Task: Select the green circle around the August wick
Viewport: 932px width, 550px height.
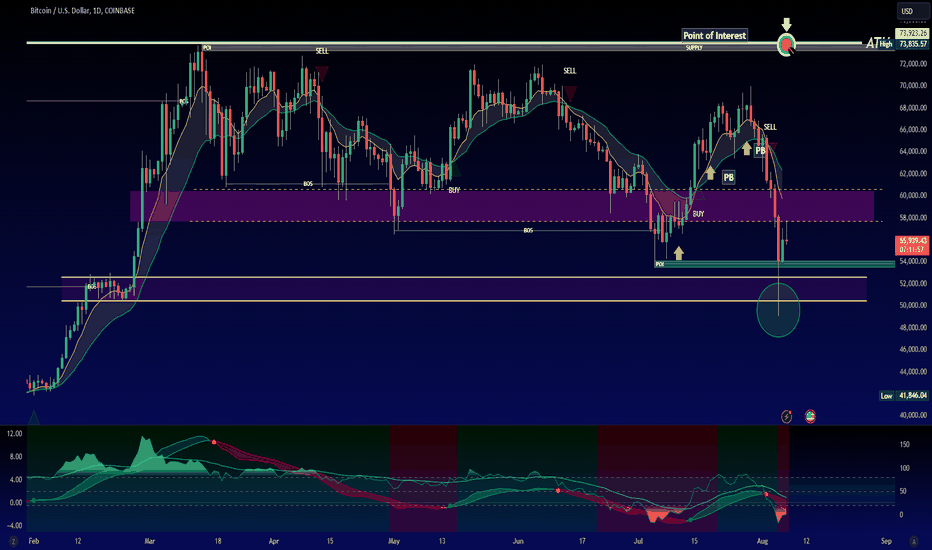Action: pos(778,310)
